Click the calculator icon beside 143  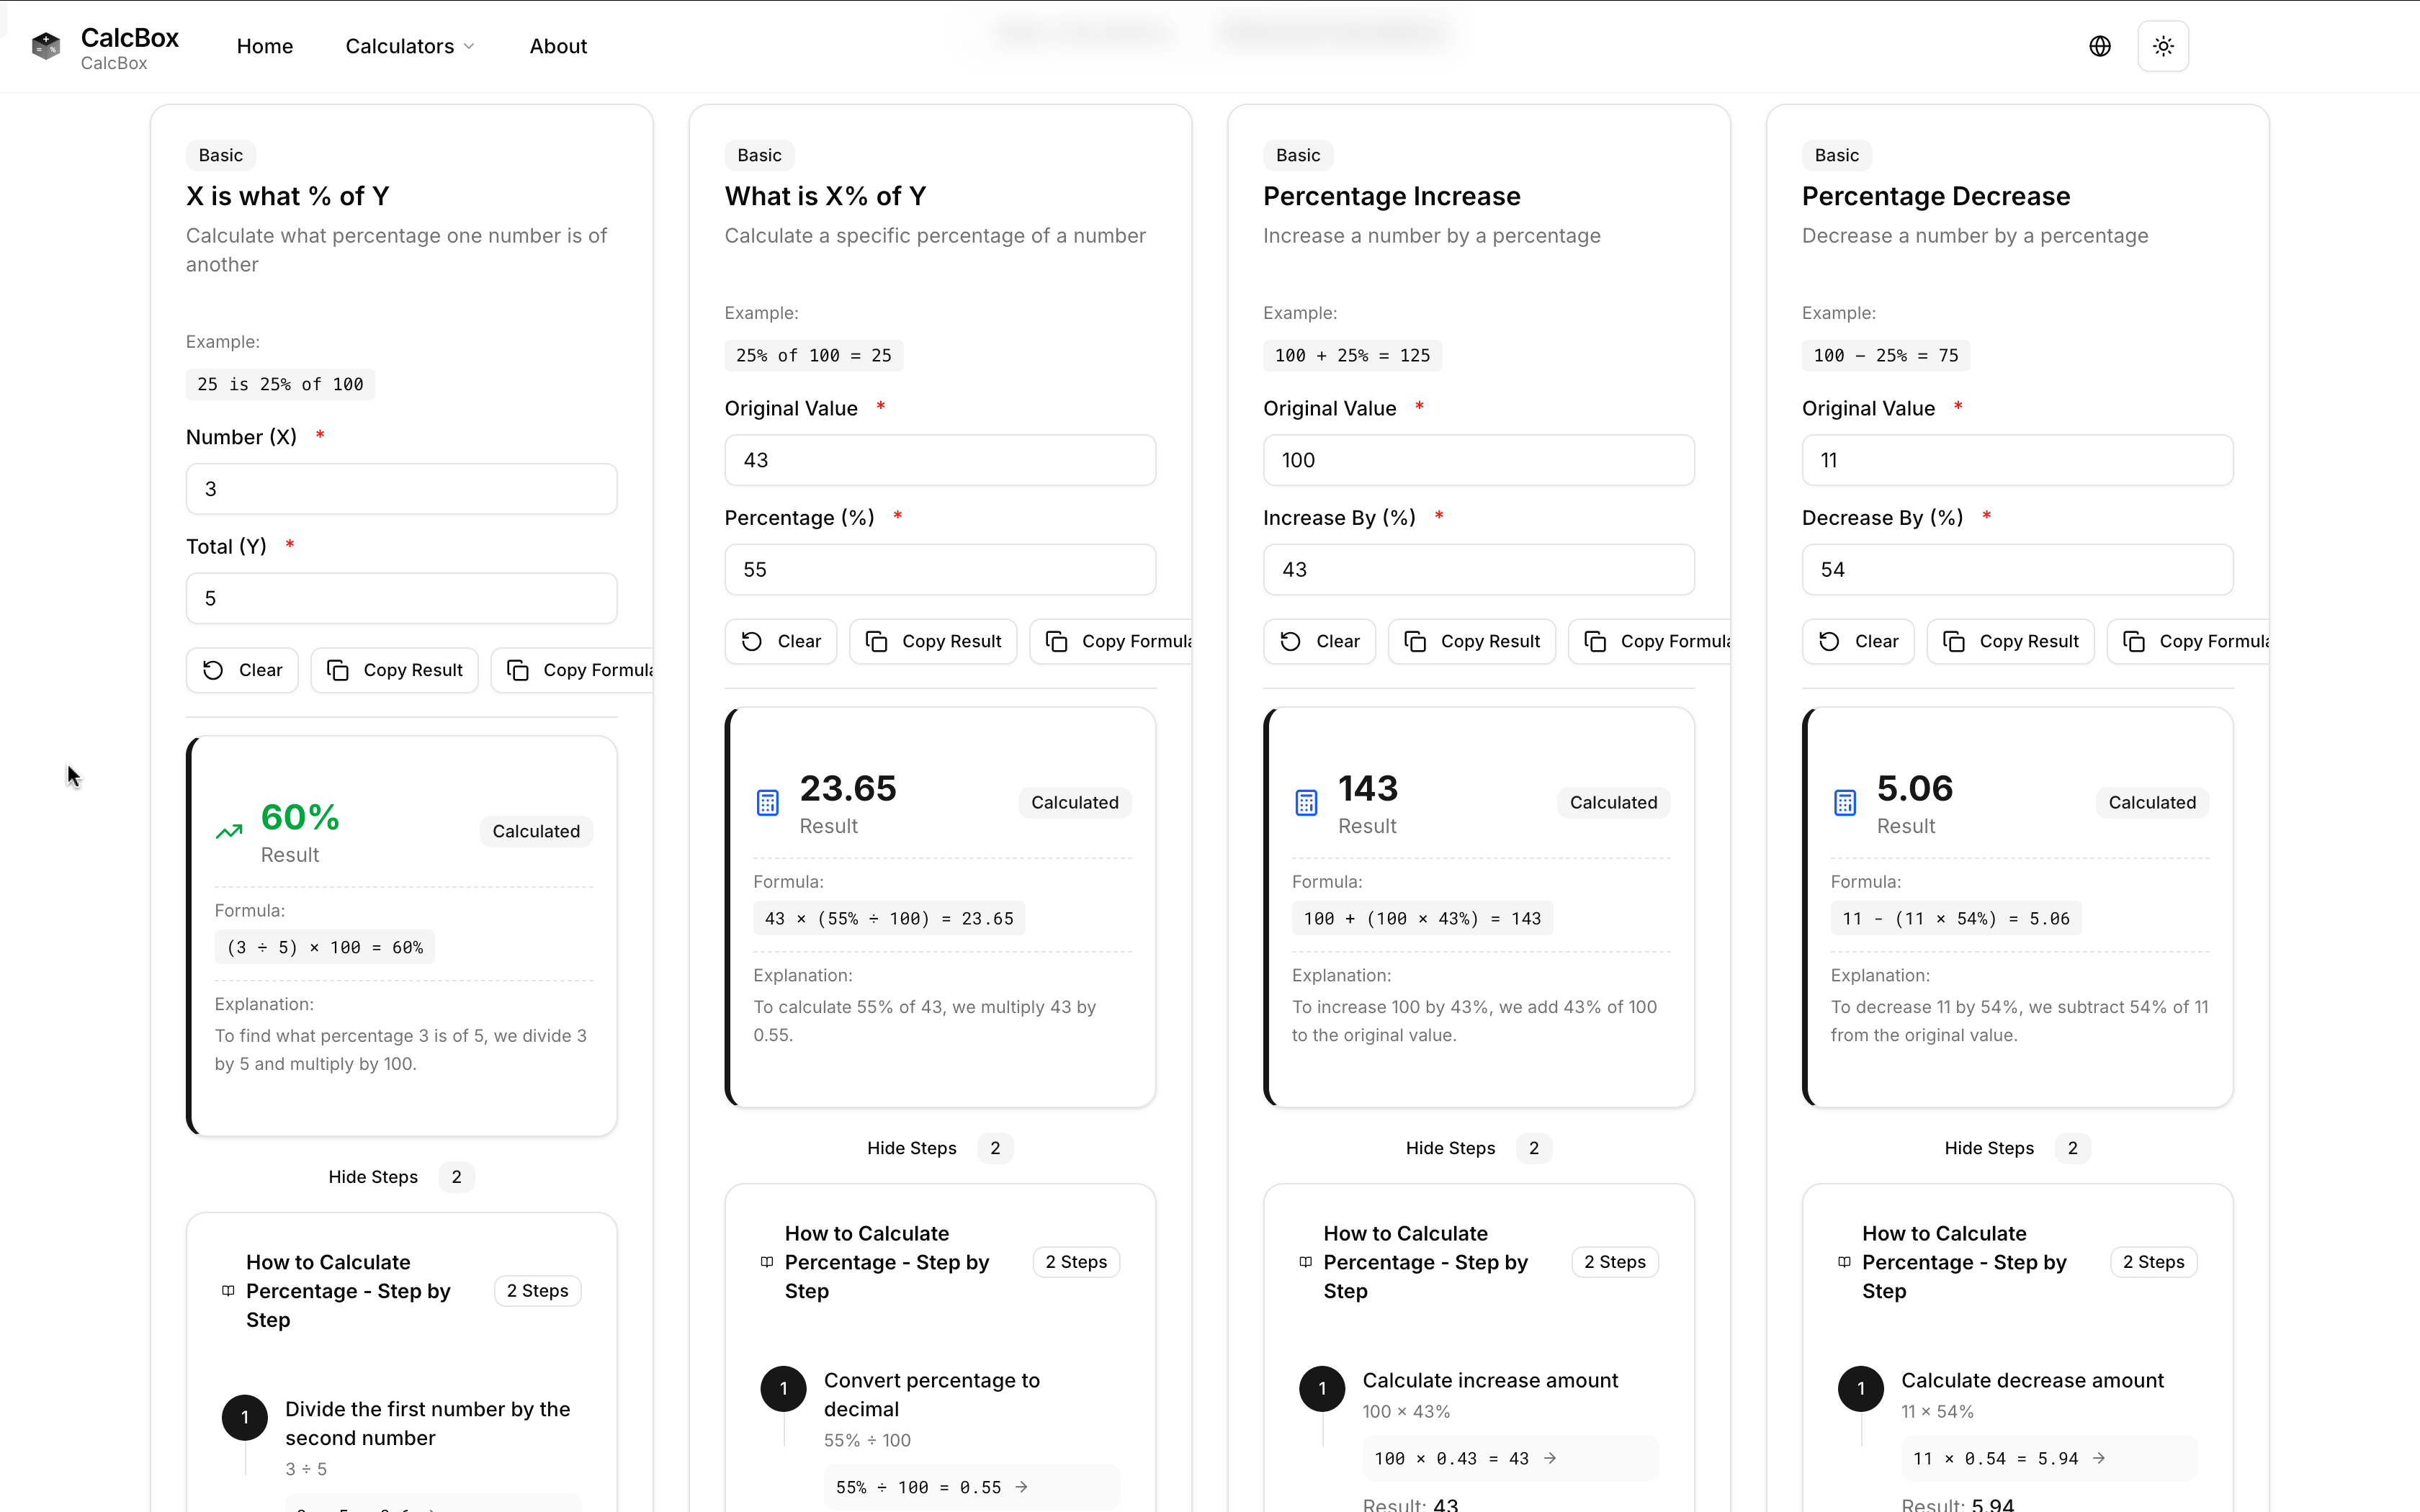(x=1306, y=802)
